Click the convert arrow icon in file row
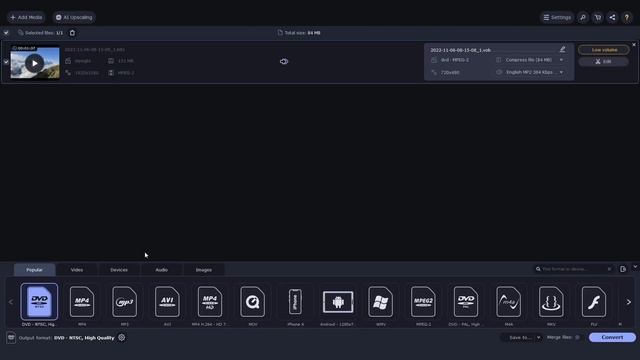Screen dimensions: 640x360 [284, 62]
